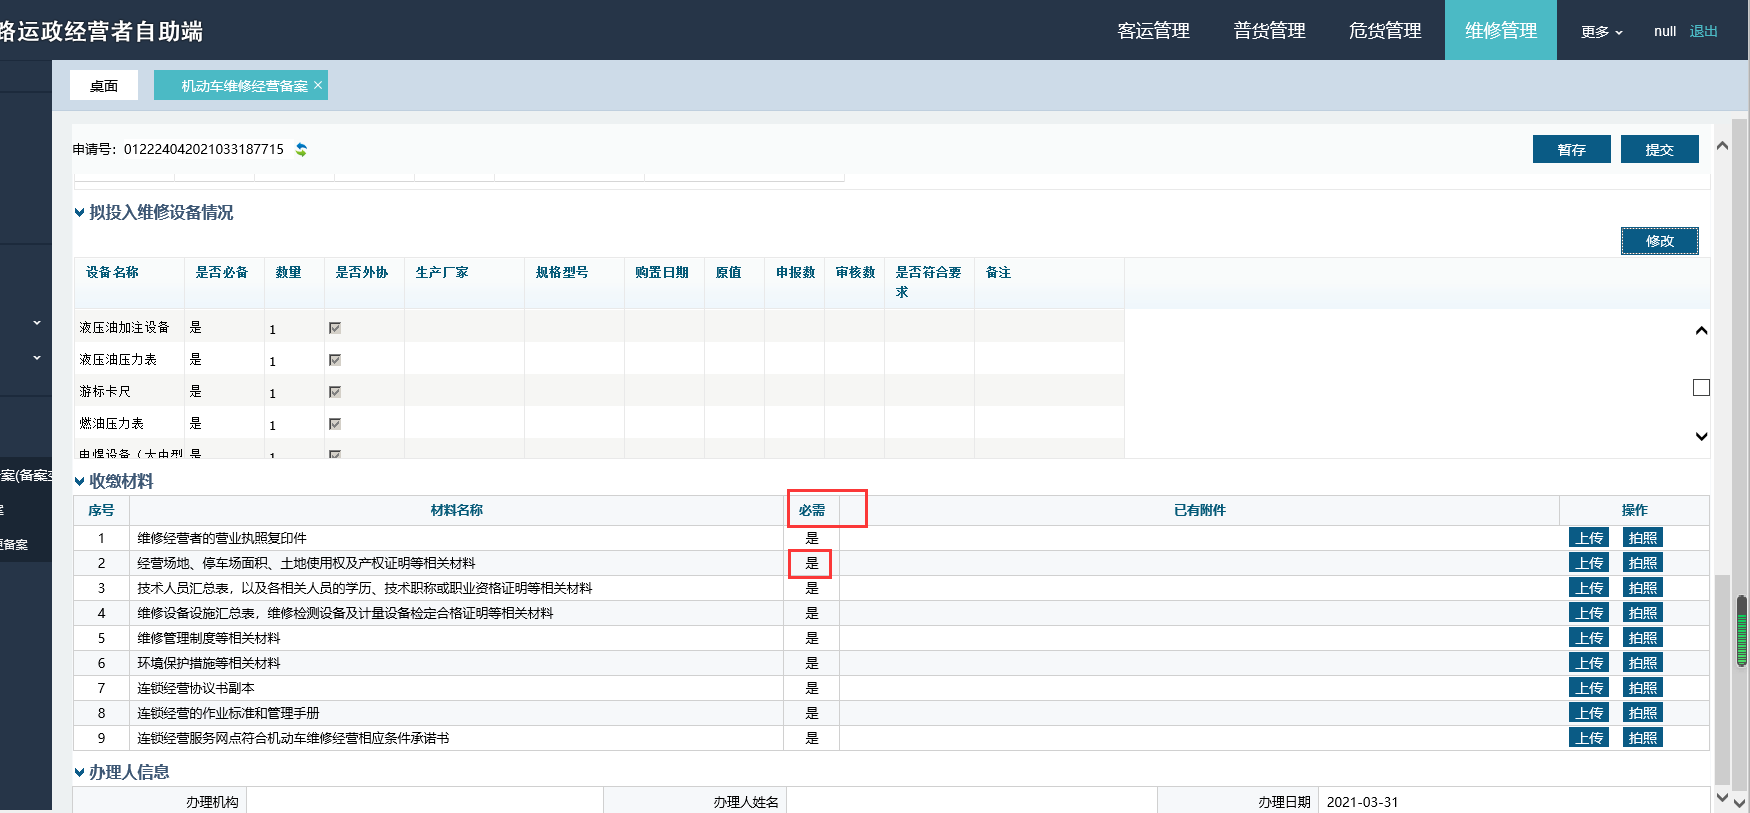Close the 机动车维修经营备案 tab

point(318,85)
